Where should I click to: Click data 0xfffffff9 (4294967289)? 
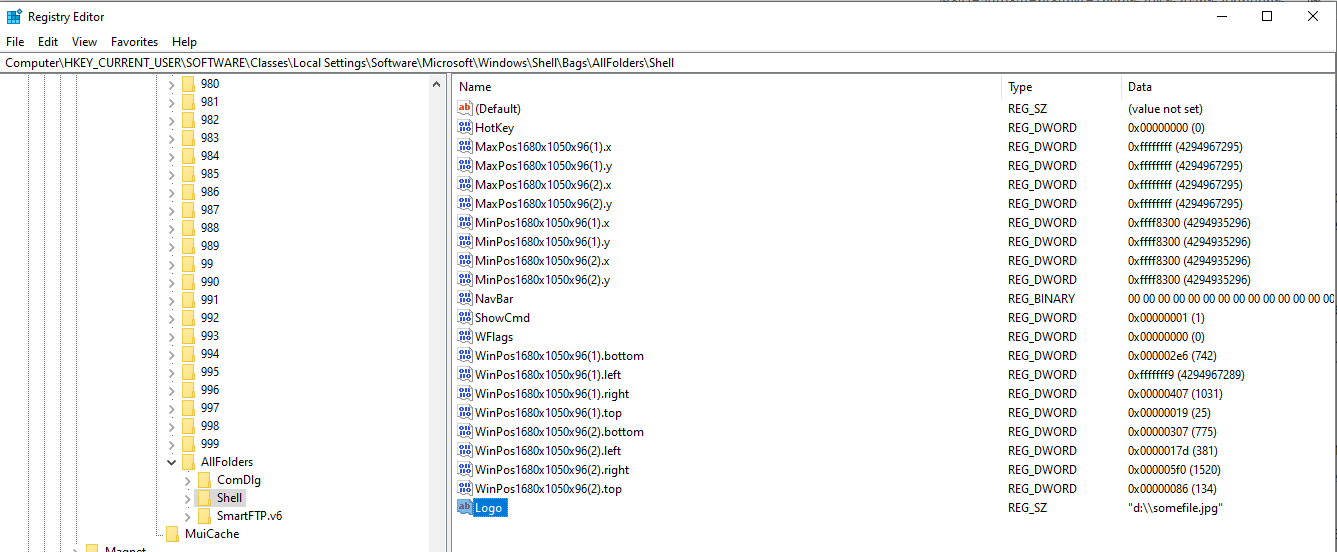pos(1186,374)
